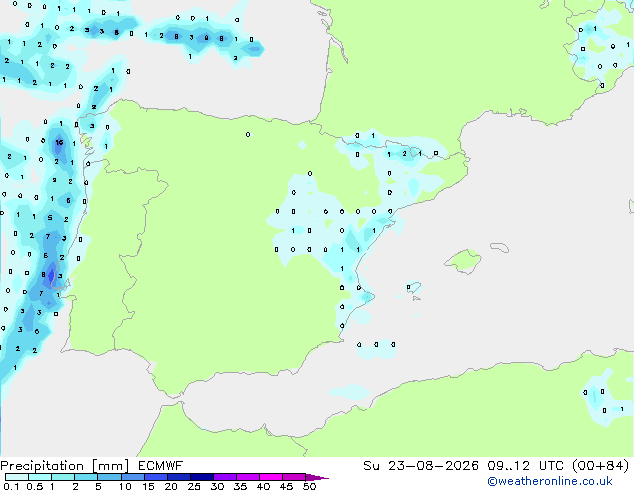This screenshot has width=634, height=490.
Task: Click the legend label '25'
Action: [x=194, y=486]
